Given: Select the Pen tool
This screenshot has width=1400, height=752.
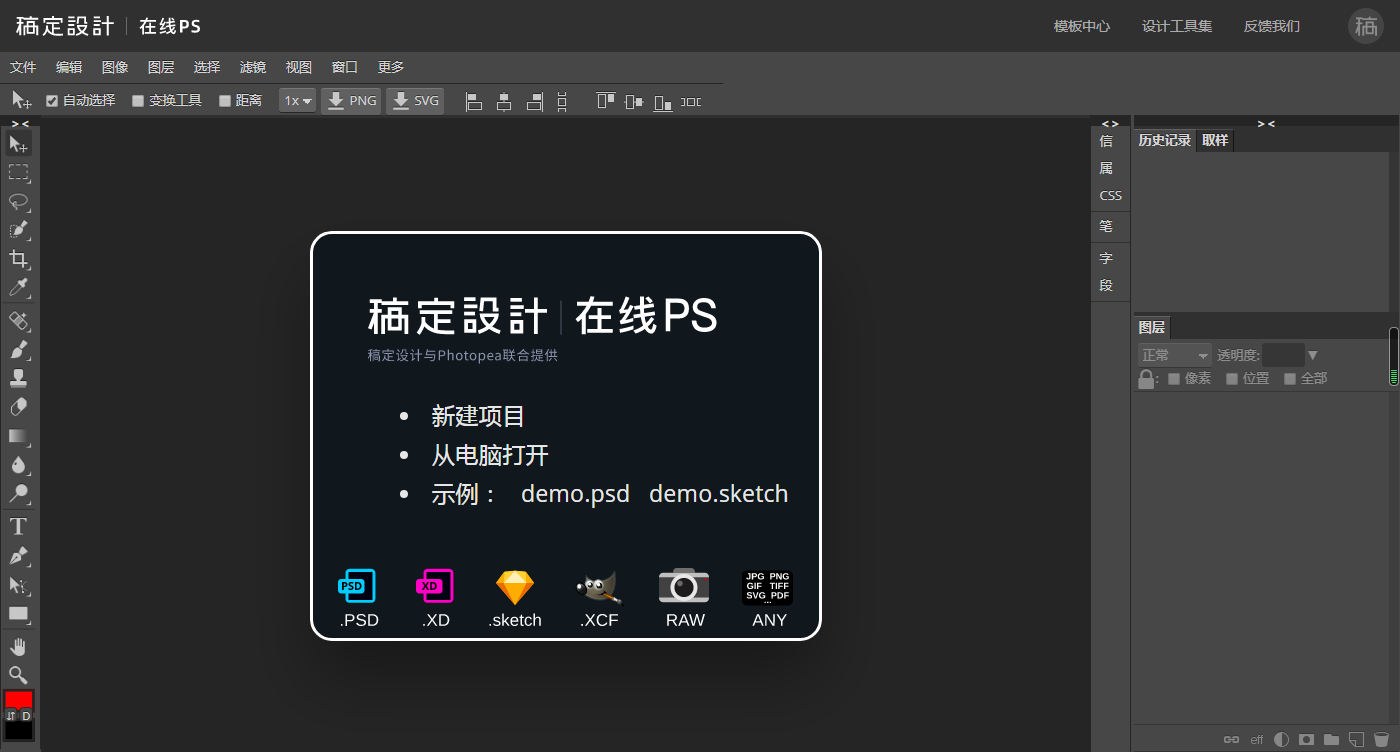Looking at the screenshot, I should (x=19, y=555).
